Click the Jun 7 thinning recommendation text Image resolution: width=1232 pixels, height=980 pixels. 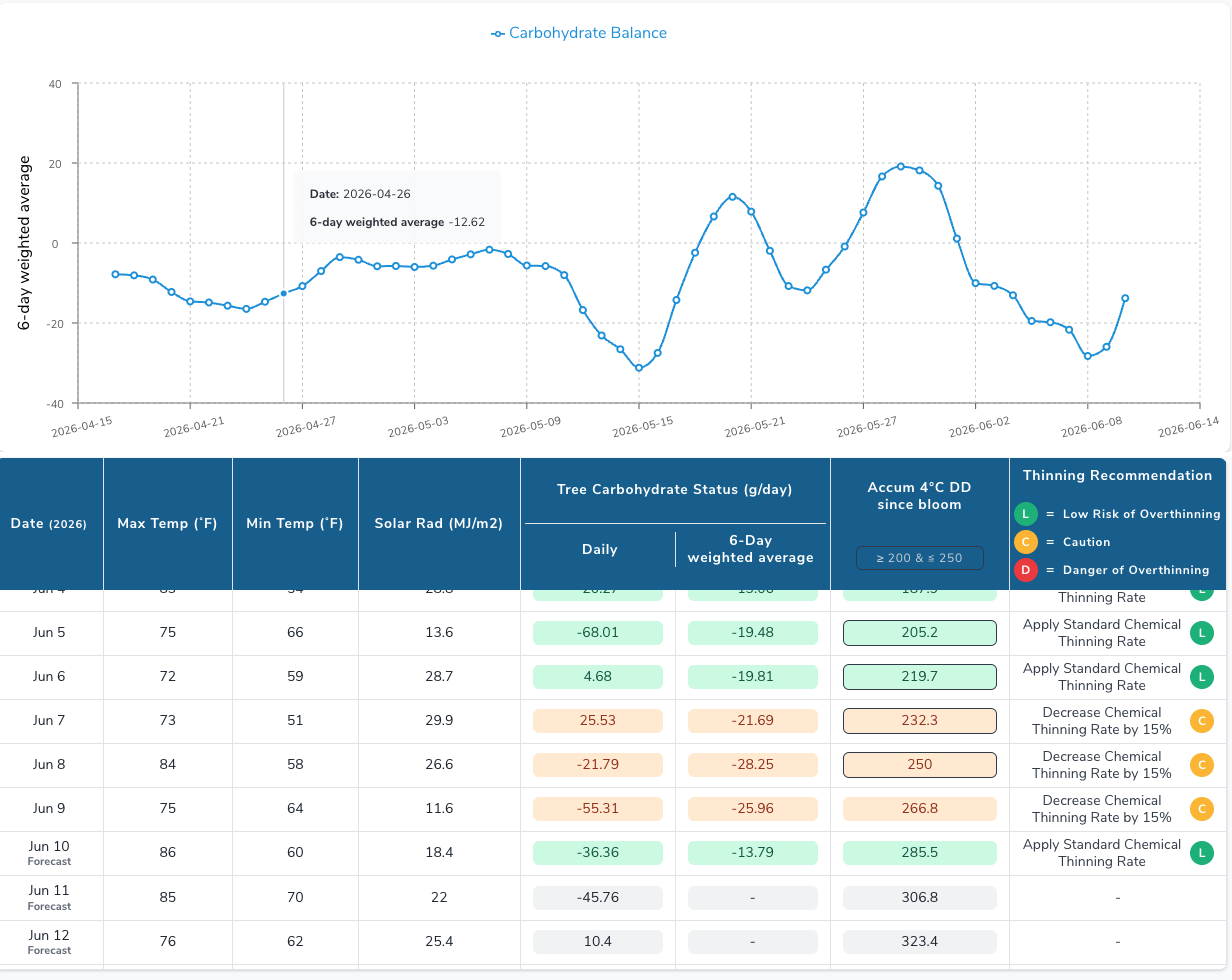pyautogui.click(x=1101, y=721)
